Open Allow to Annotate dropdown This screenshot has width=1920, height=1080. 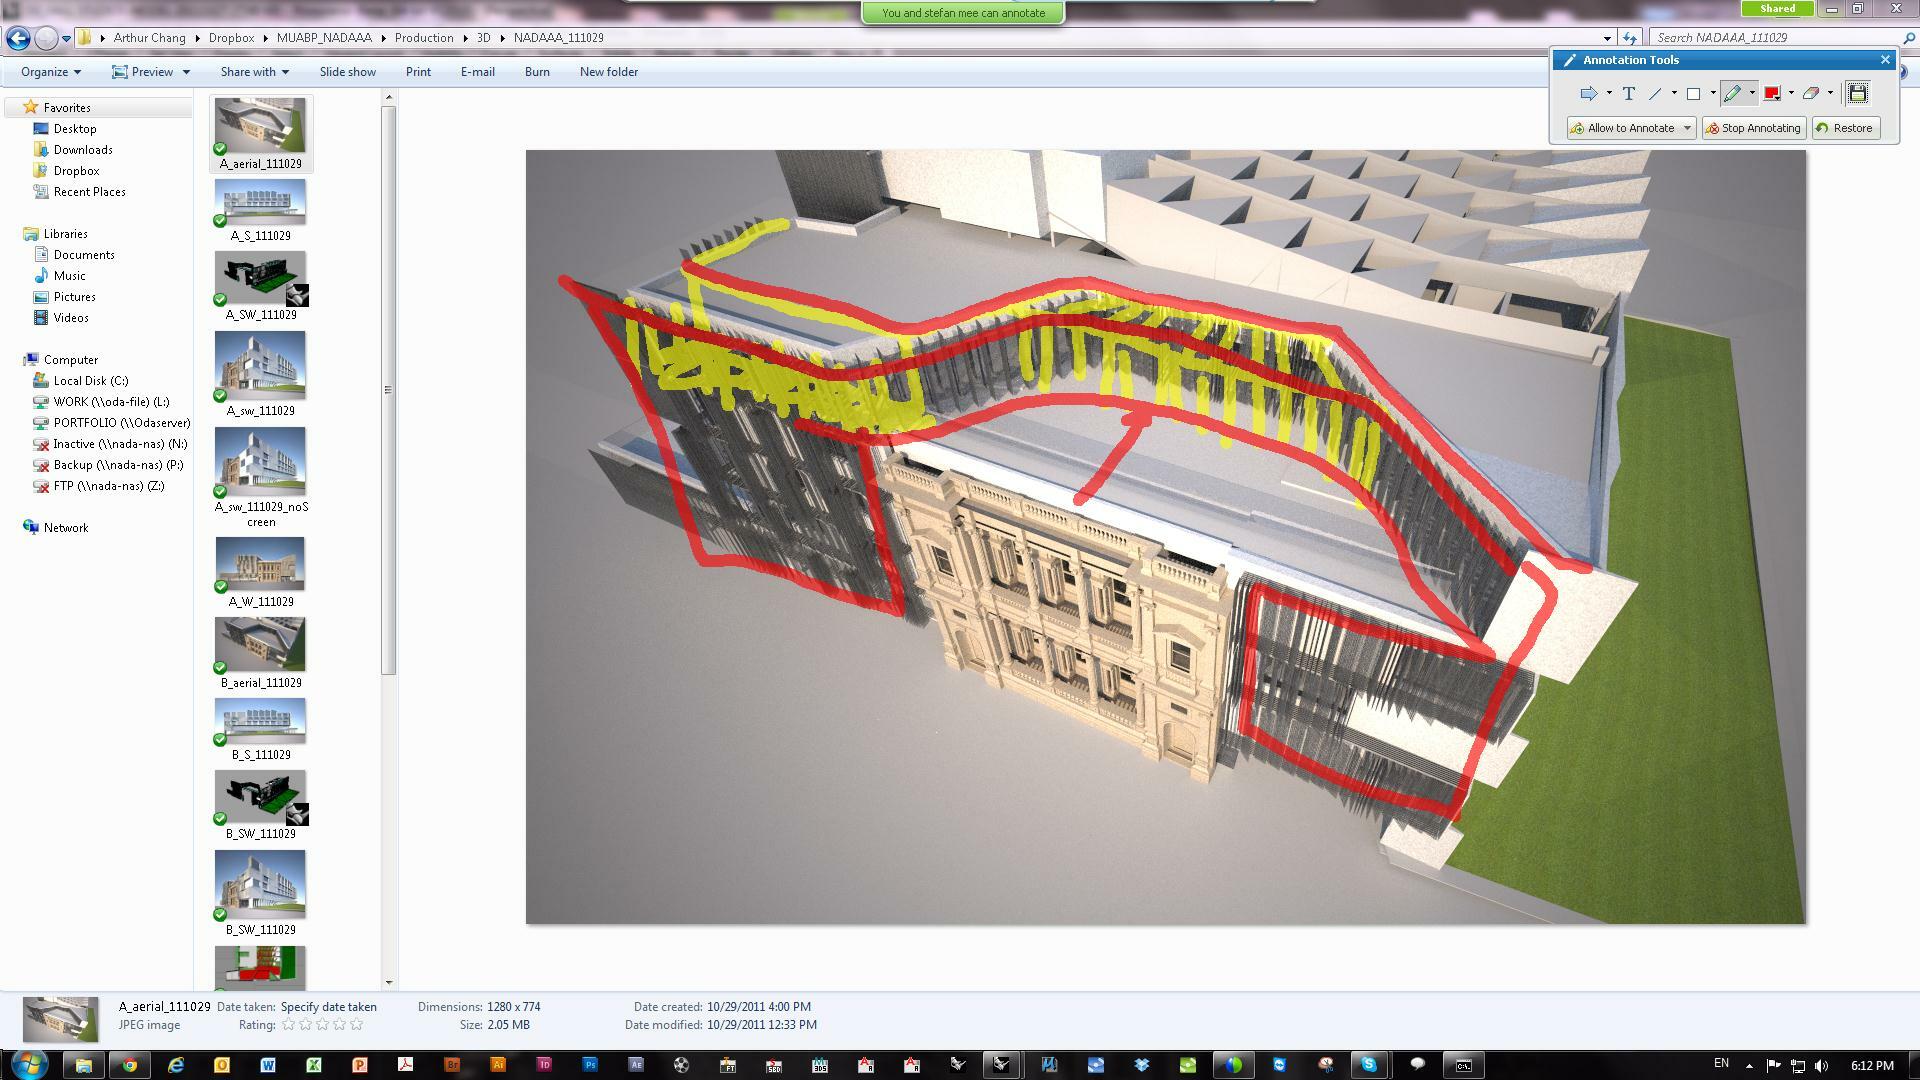[1687, 128]
